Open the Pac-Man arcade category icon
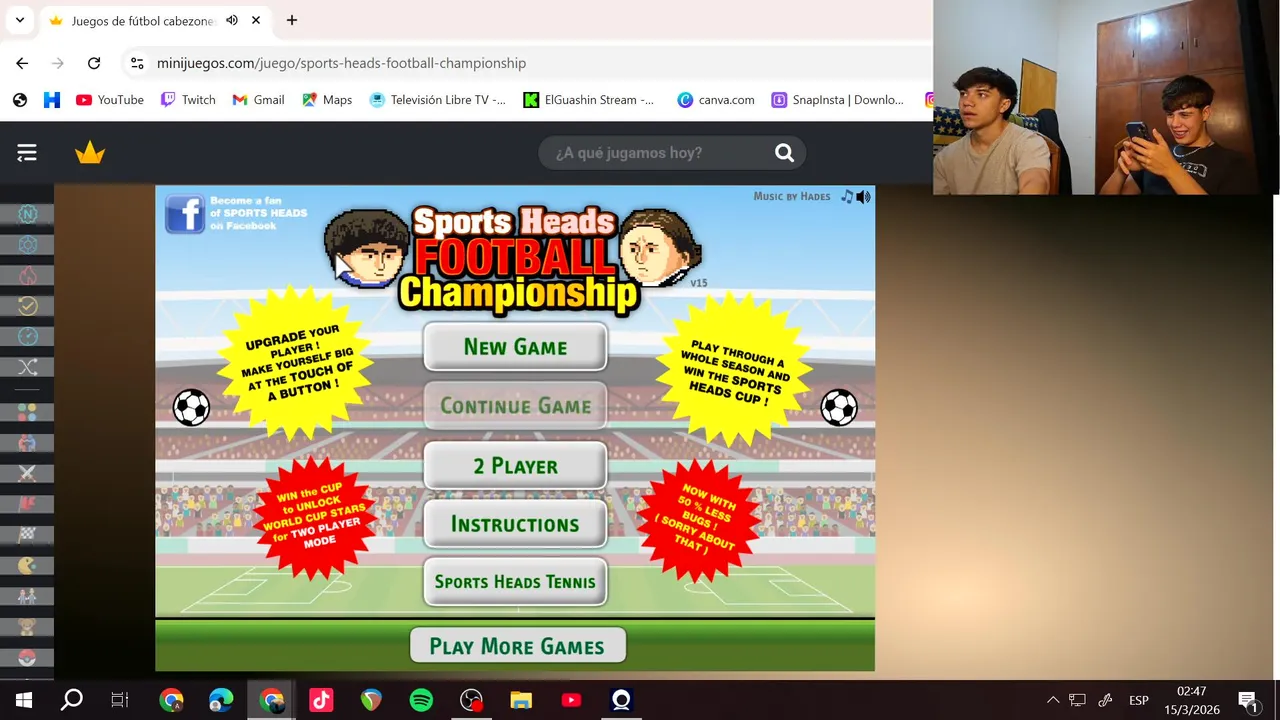The image size is (1280, 720). pos(27,566)
